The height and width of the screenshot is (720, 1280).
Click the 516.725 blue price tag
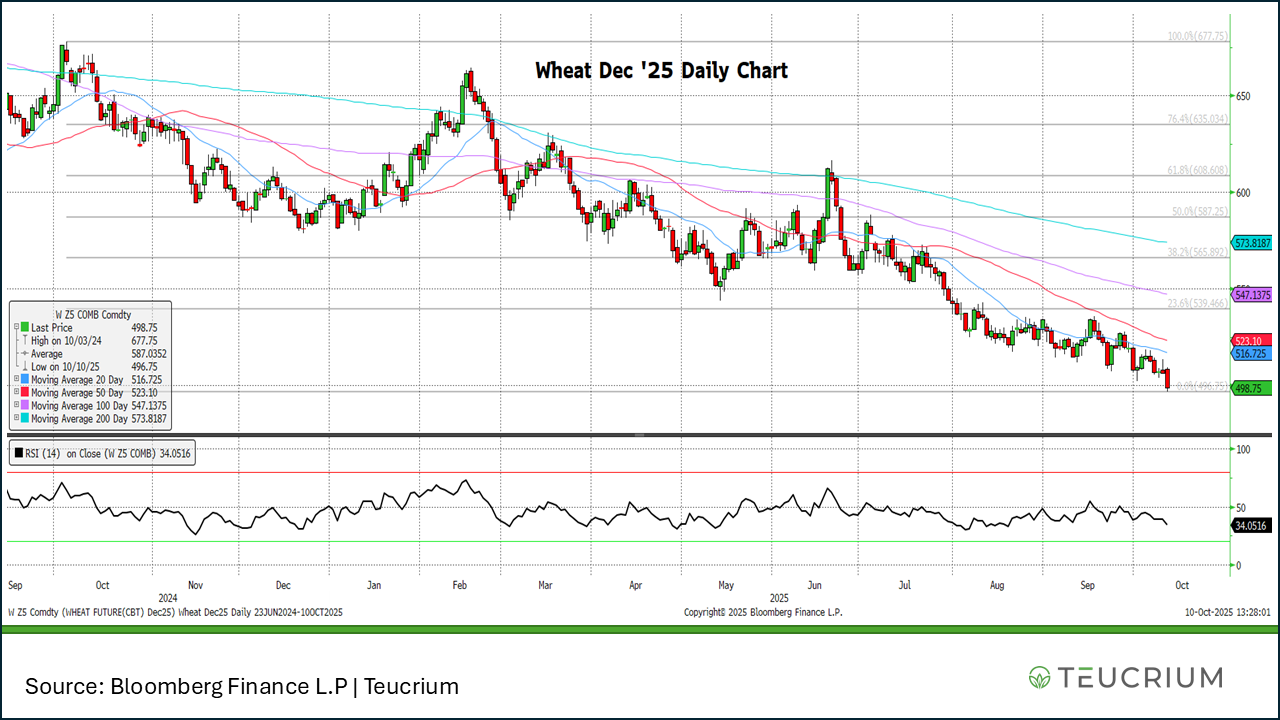tap(1252, 354)
